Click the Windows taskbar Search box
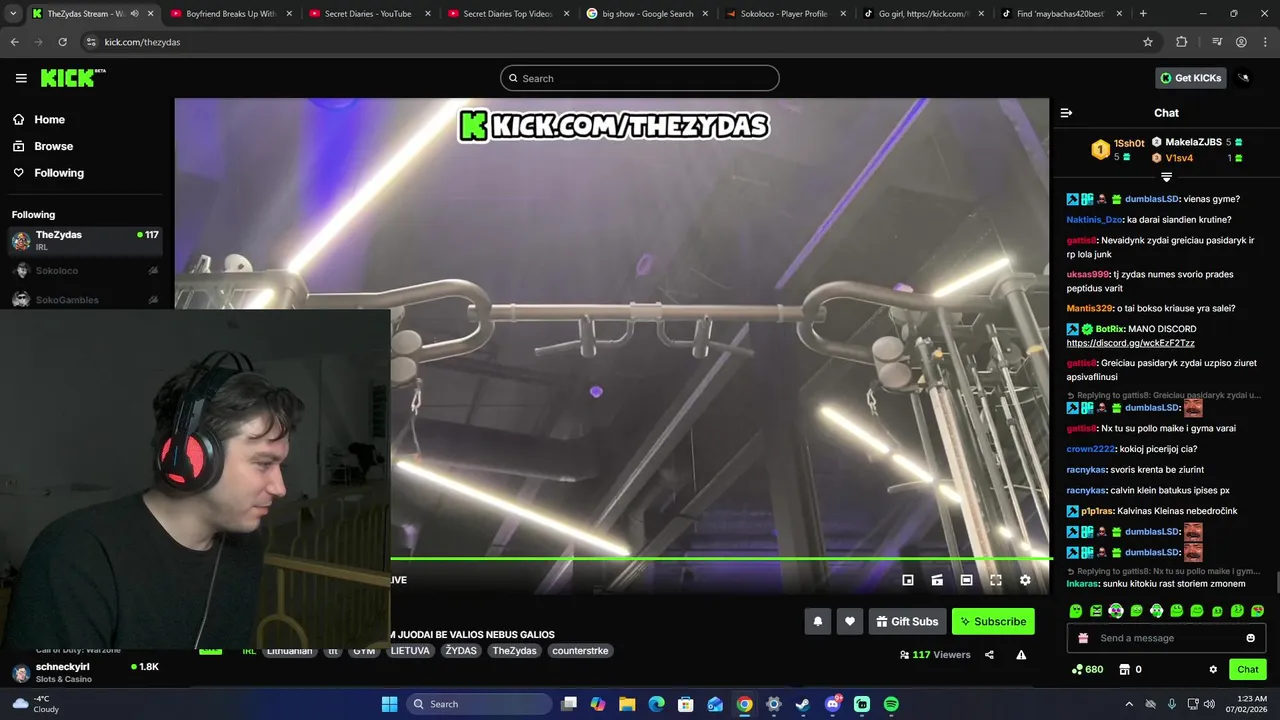Image resolution: width=1280 pixels, height=720 pixels. [477, 704]
